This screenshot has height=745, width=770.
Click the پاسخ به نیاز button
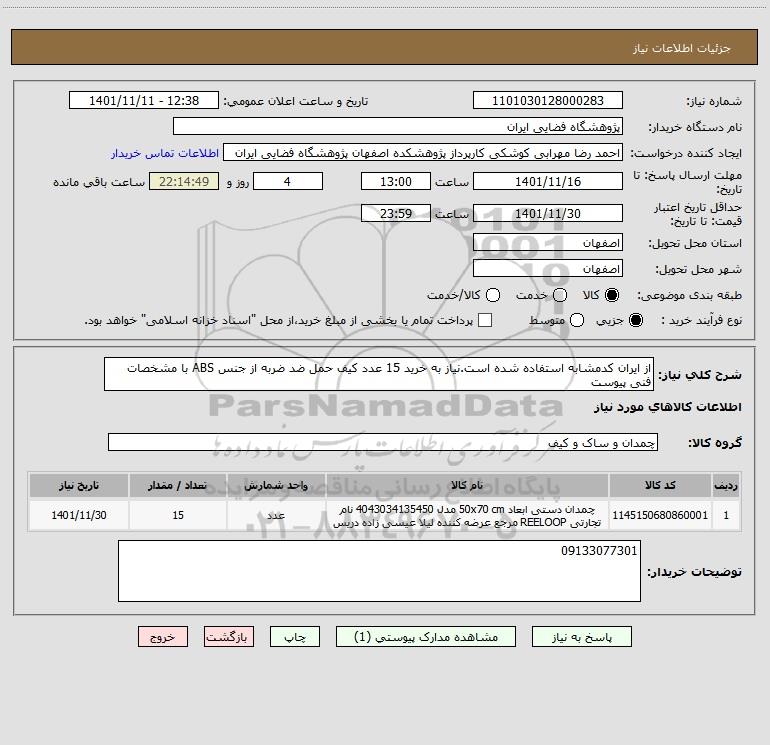coord(581,637)
